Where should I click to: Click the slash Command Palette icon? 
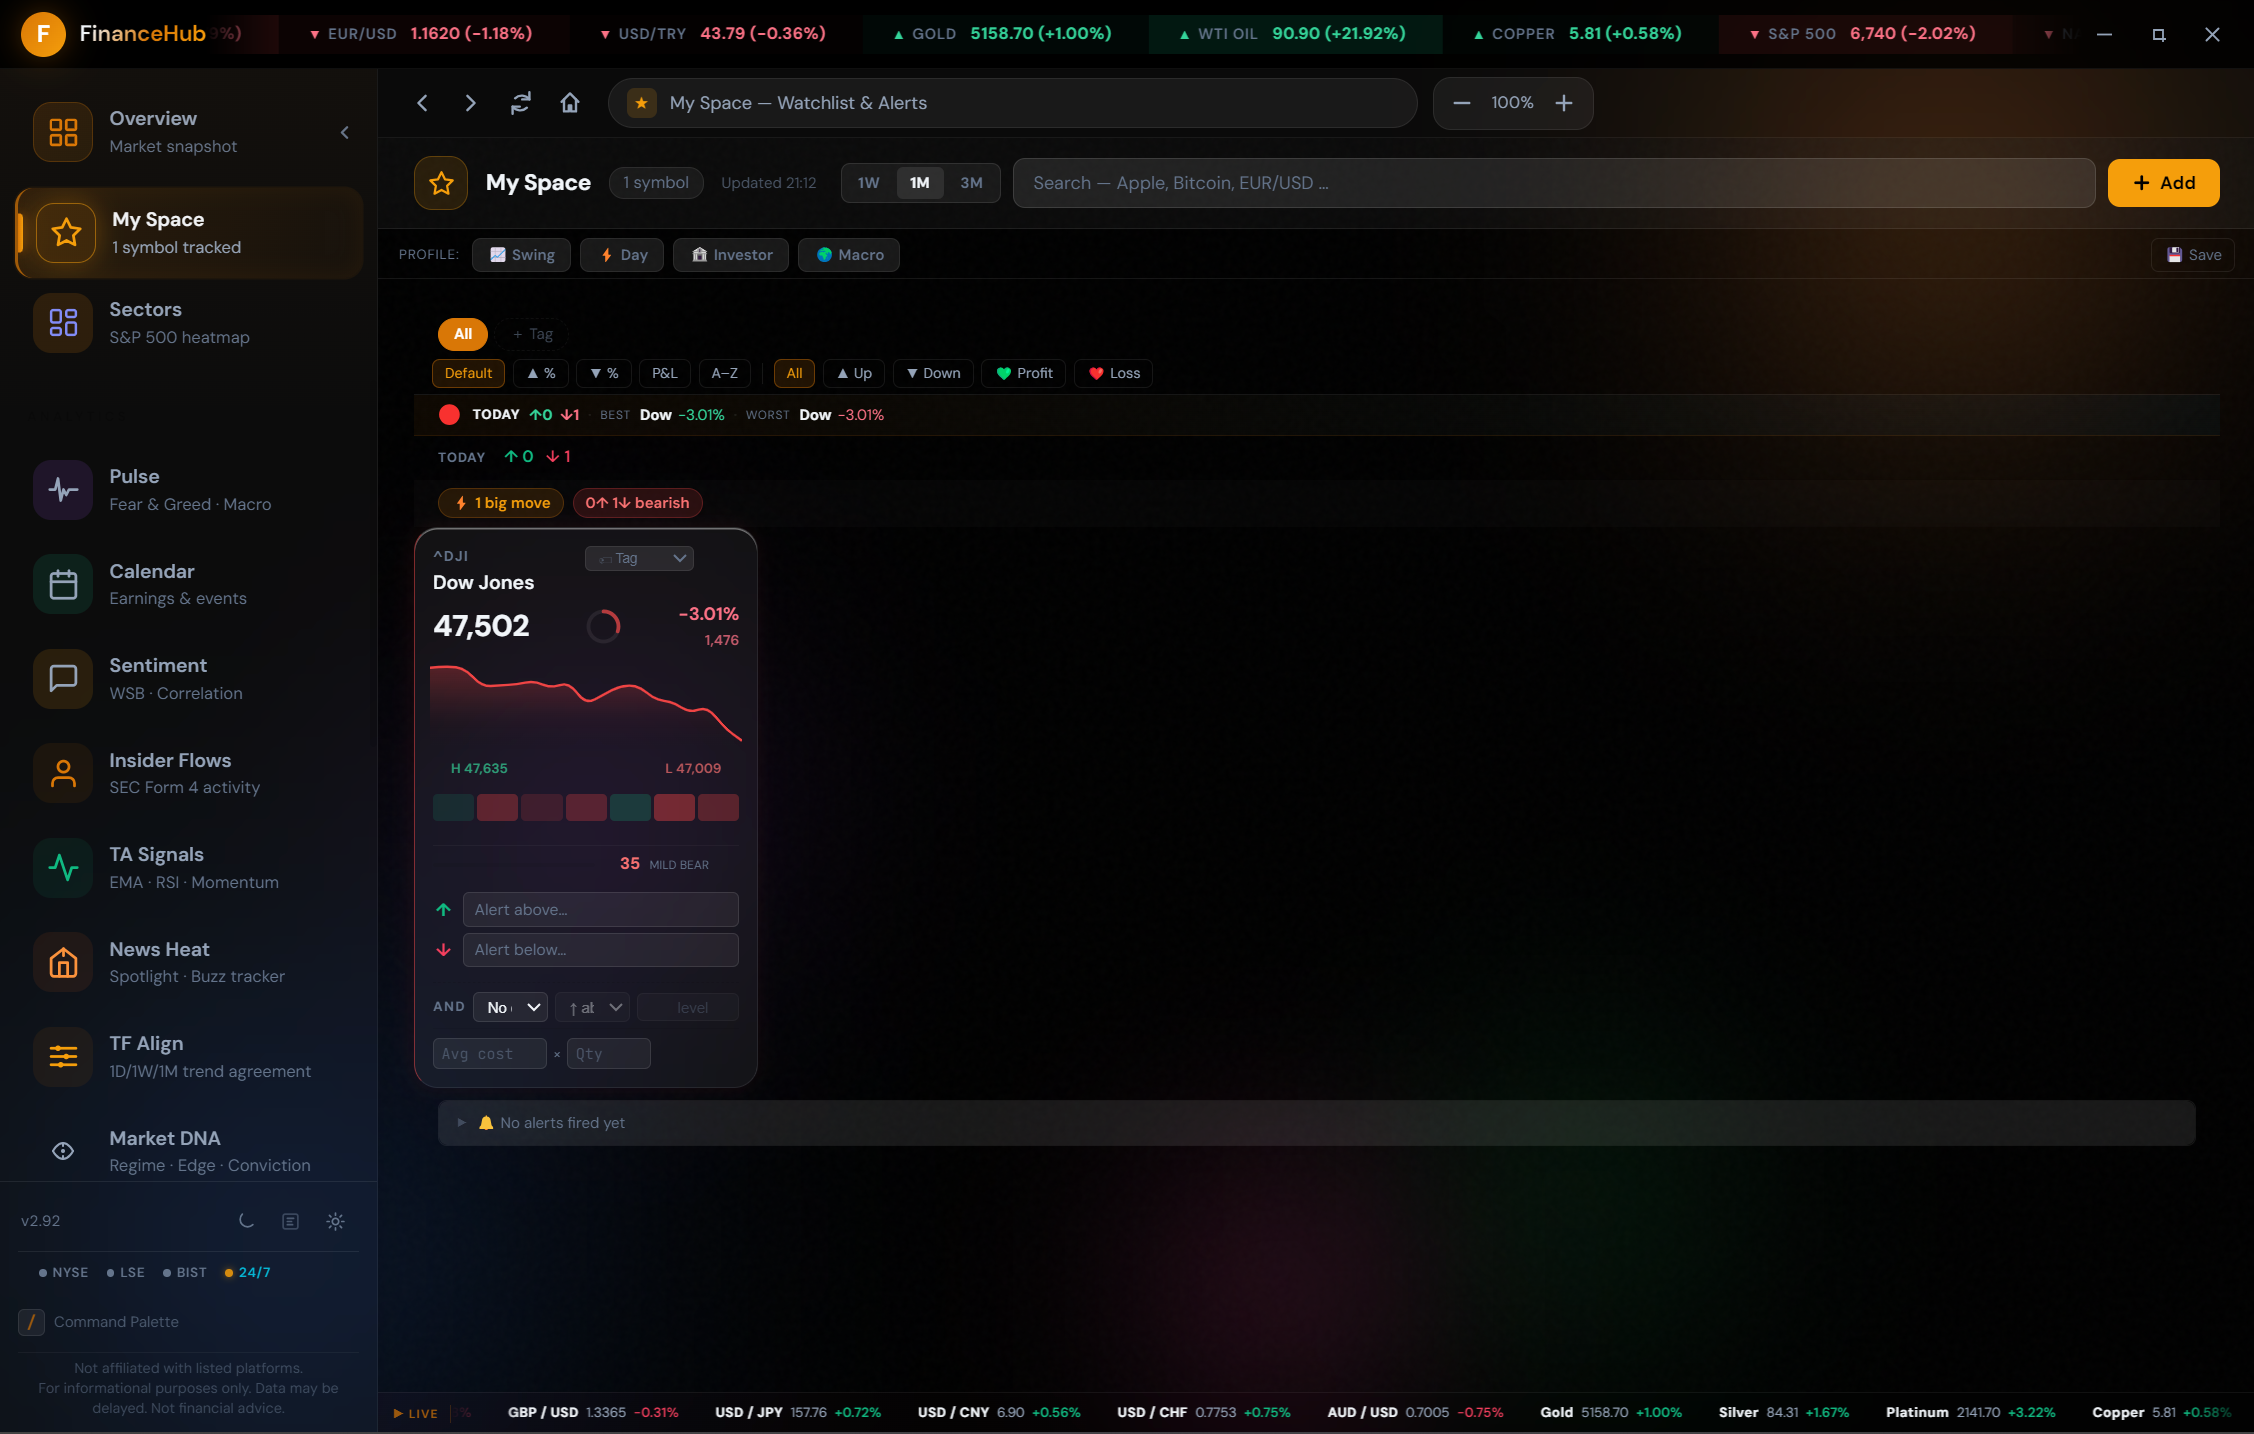coord(31,1322)
